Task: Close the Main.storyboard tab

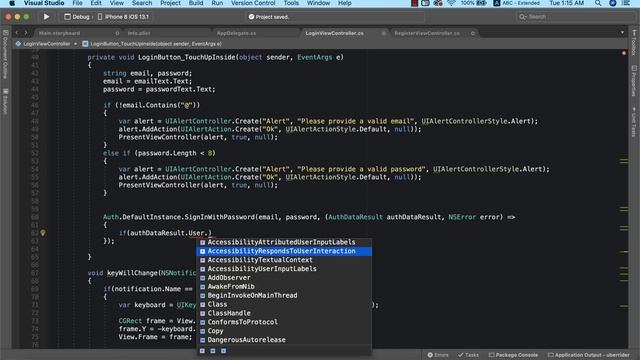Action: point(117,33)
